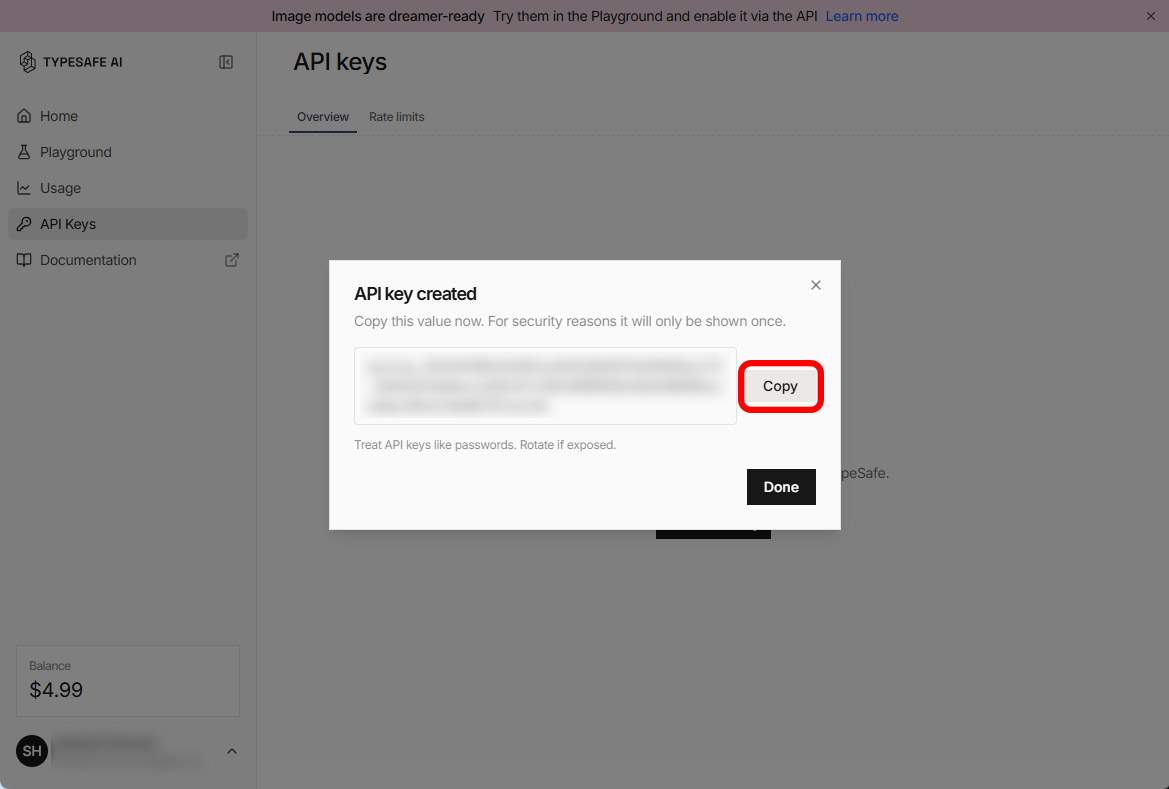Open Documentation in the sidebar

click(x=127, y=260)
